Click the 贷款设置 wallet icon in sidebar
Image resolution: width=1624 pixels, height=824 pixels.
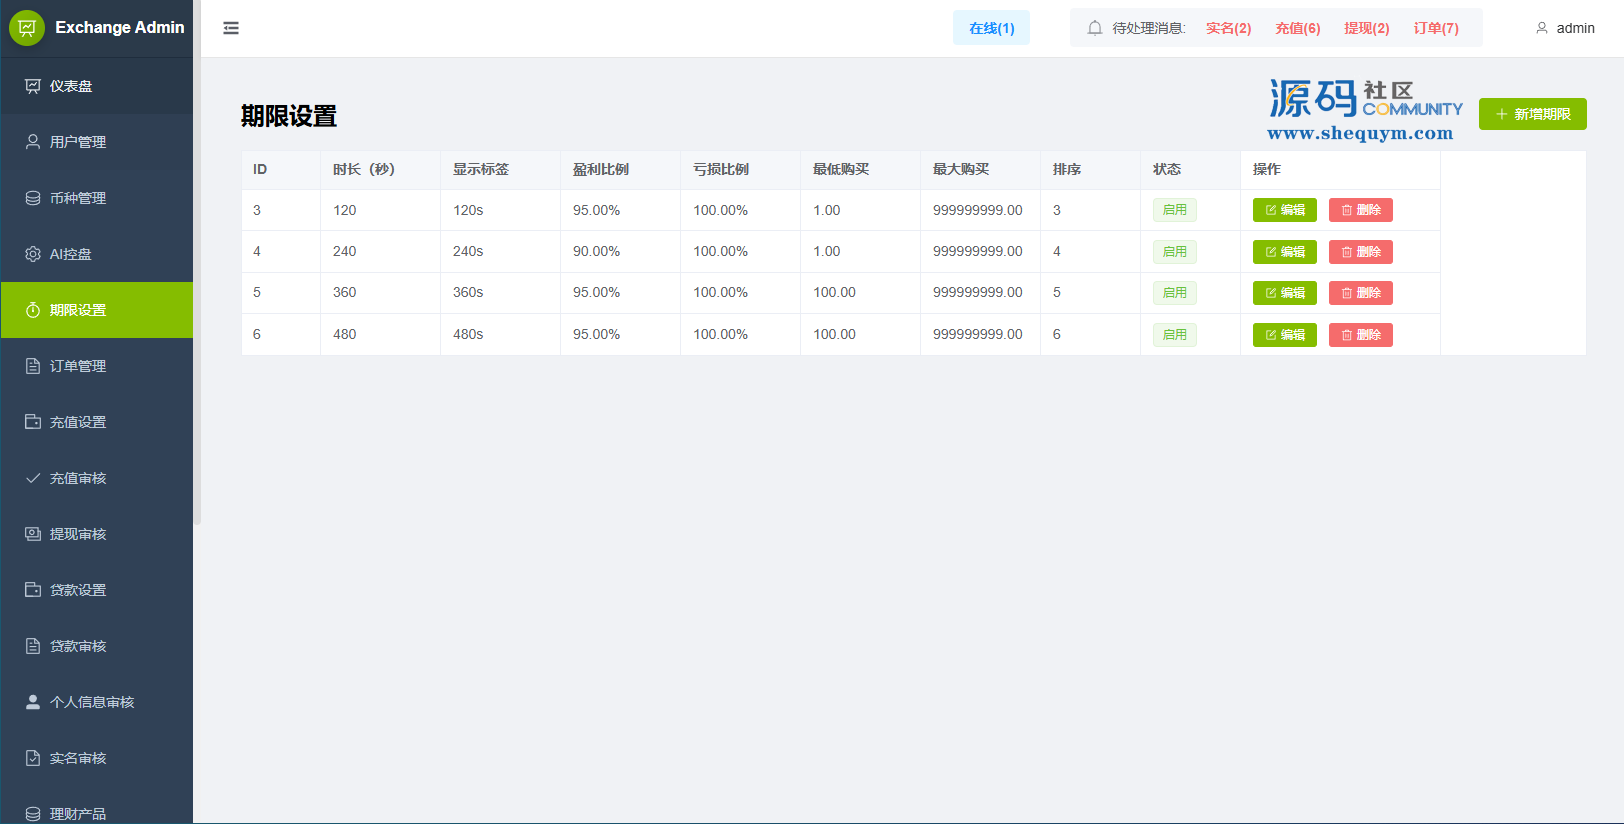coord(33,590)
